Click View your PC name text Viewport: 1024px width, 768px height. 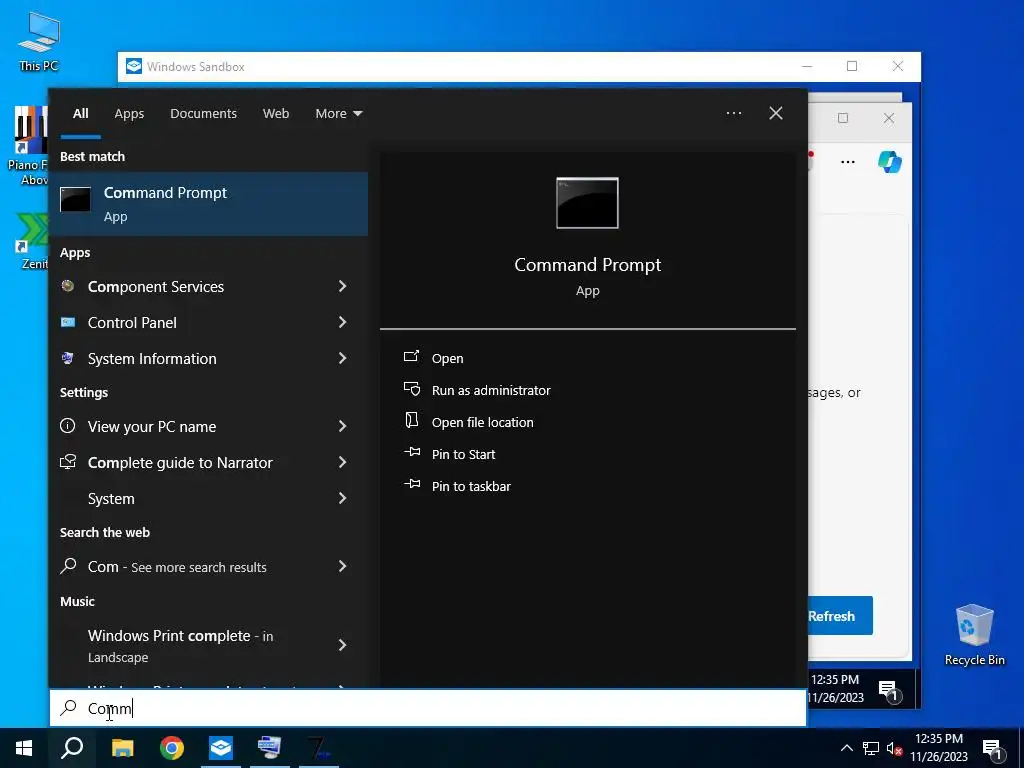152,426
